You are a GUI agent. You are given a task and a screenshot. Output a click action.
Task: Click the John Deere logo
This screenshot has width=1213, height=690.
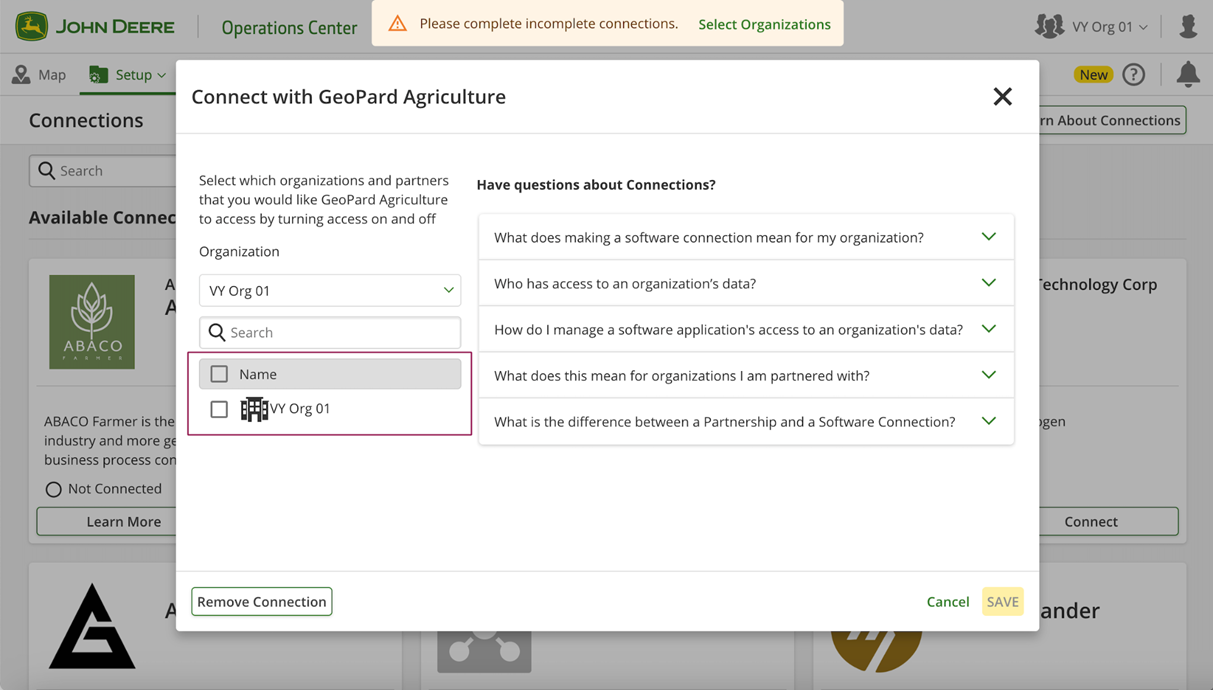pyautogui.click(x=95, y=27)
